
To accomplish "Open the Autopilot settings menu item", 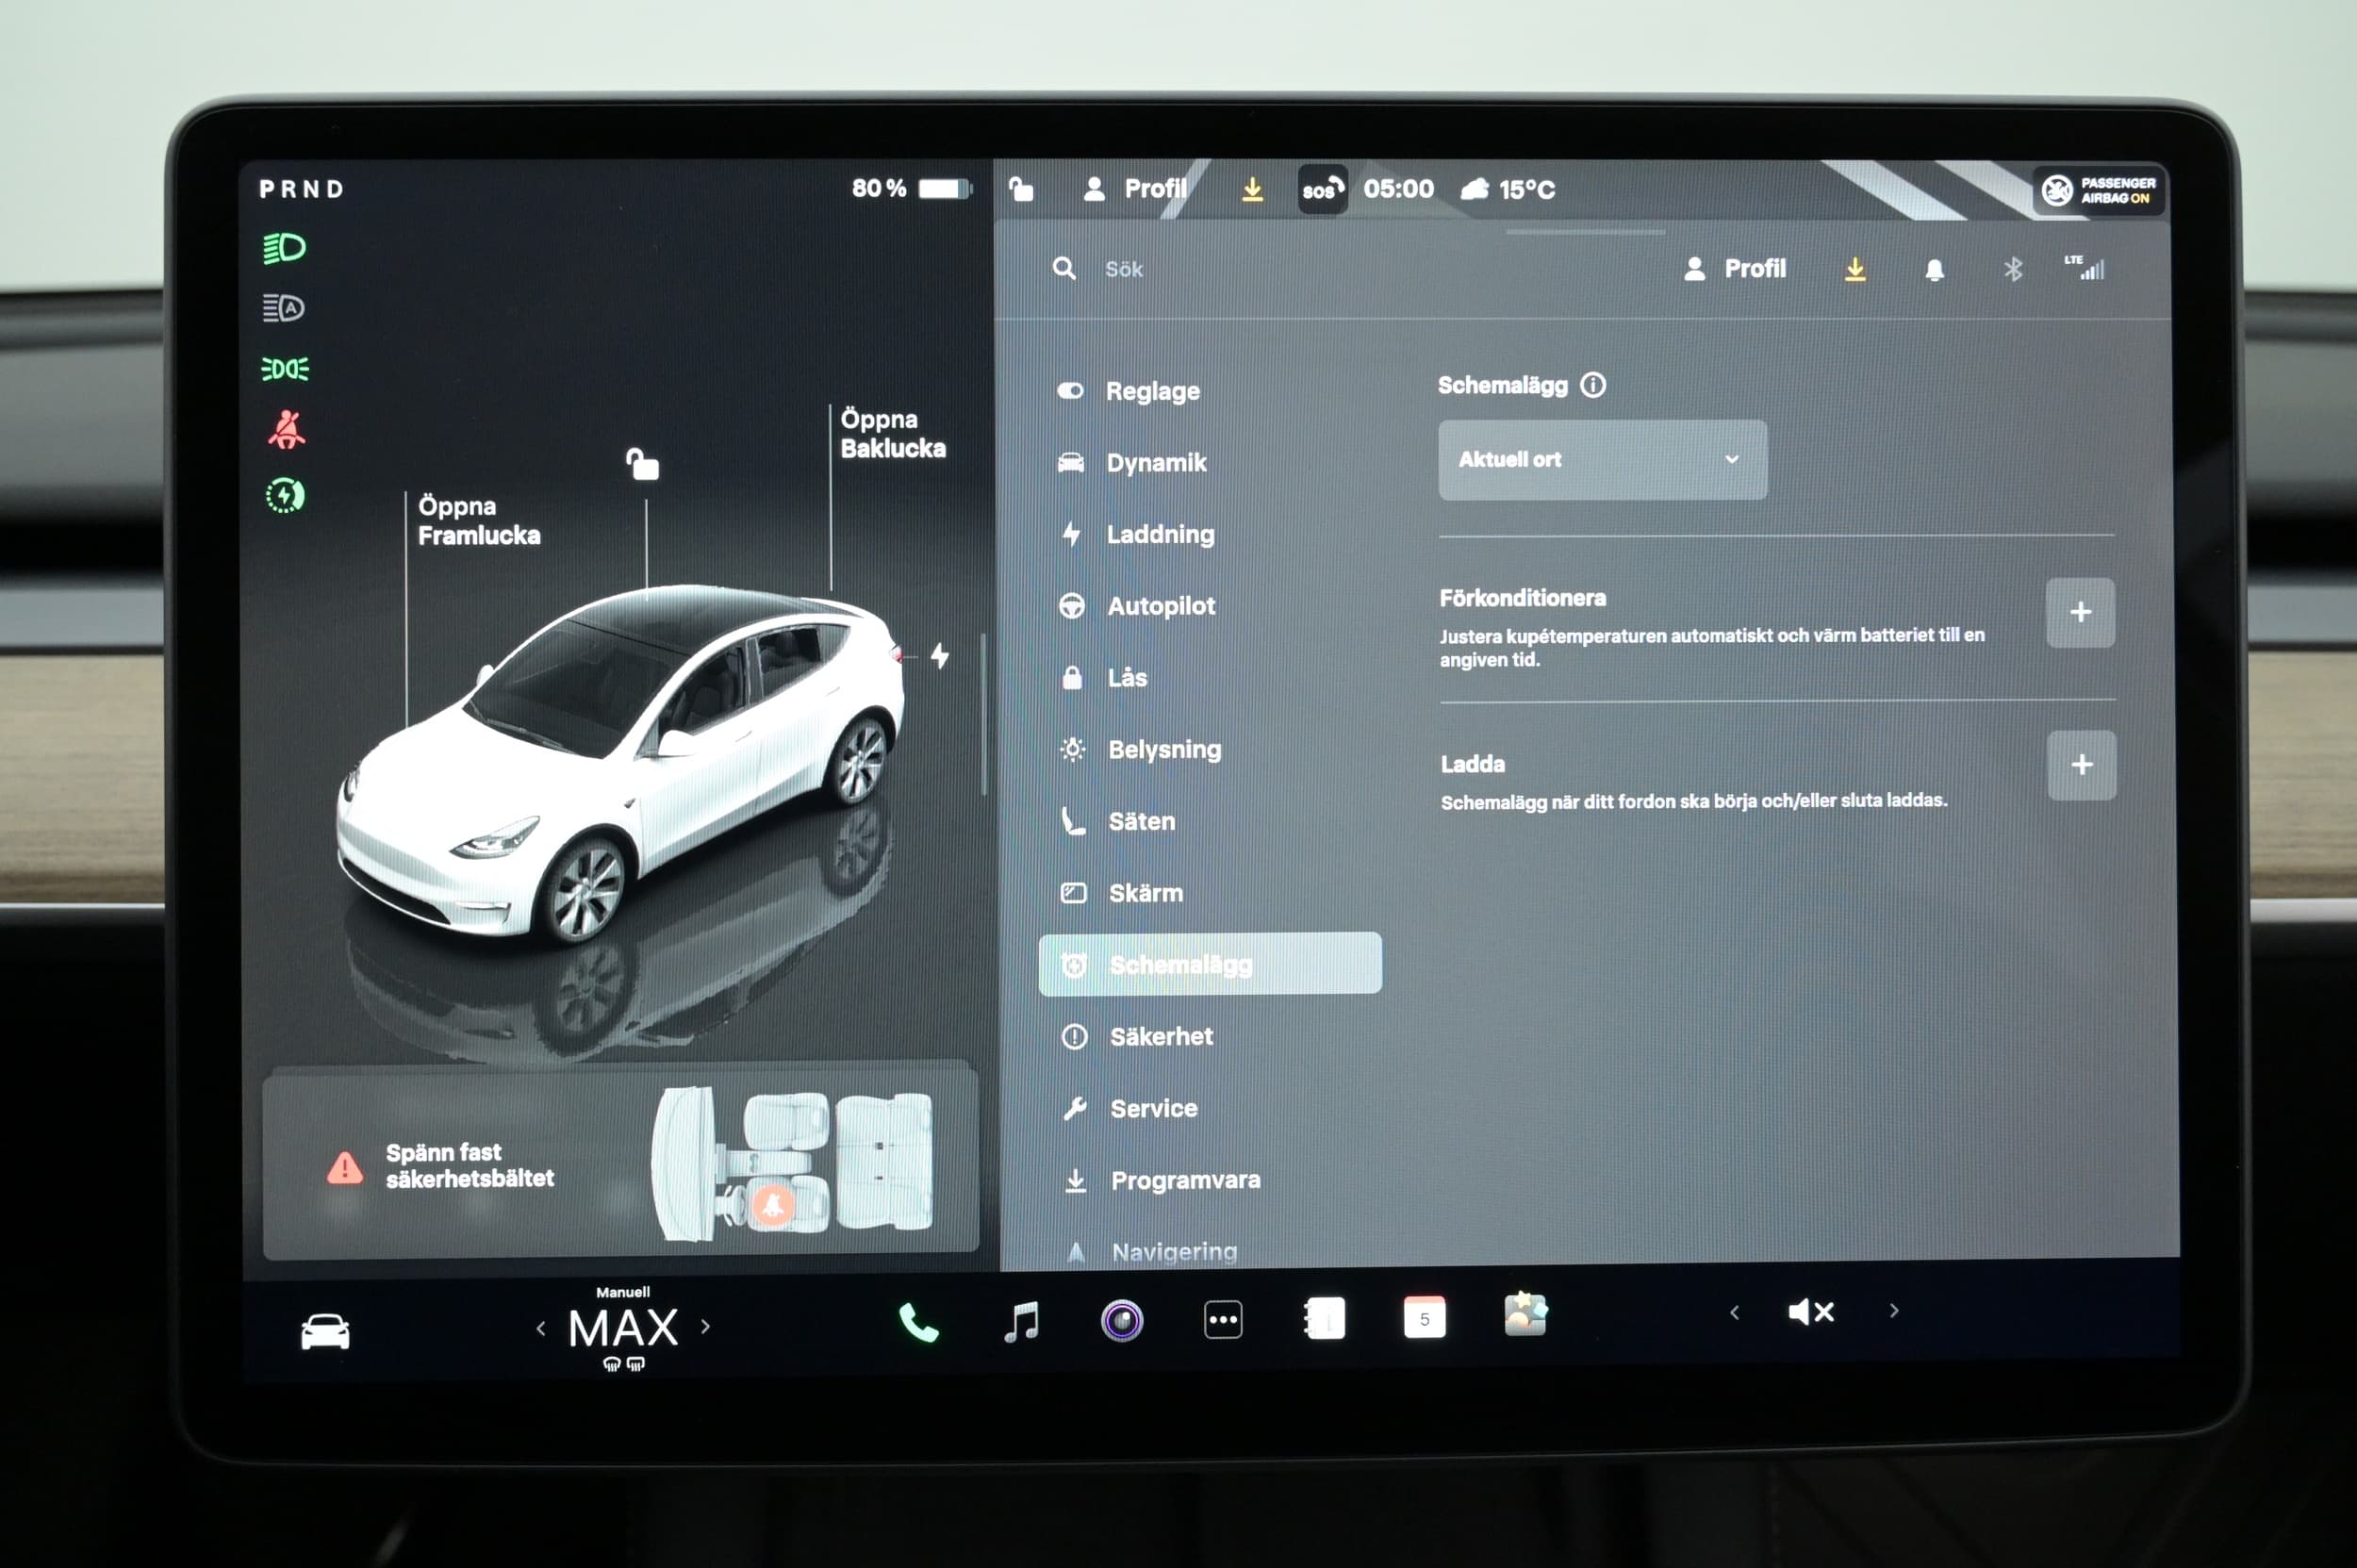I will pyautogui.click(x=1160, y=606).
